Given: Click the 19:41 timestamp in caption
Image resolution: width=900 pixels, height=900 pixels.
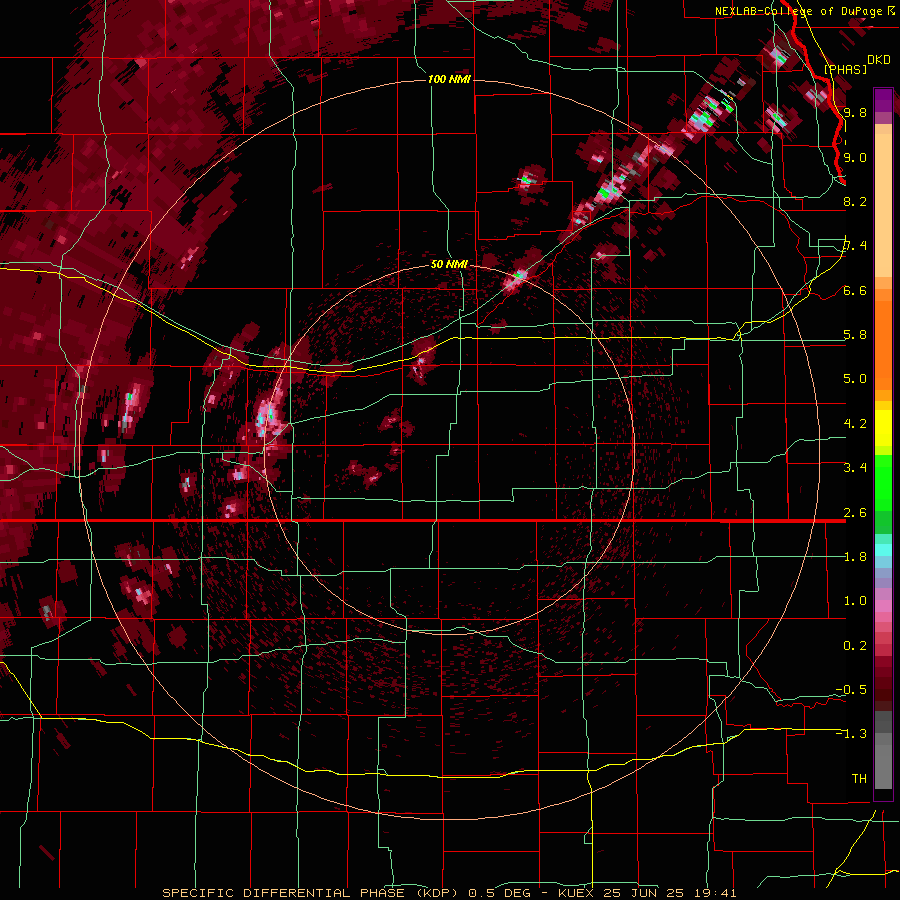Looking at the screenshot, I should [x=717, y=893].
